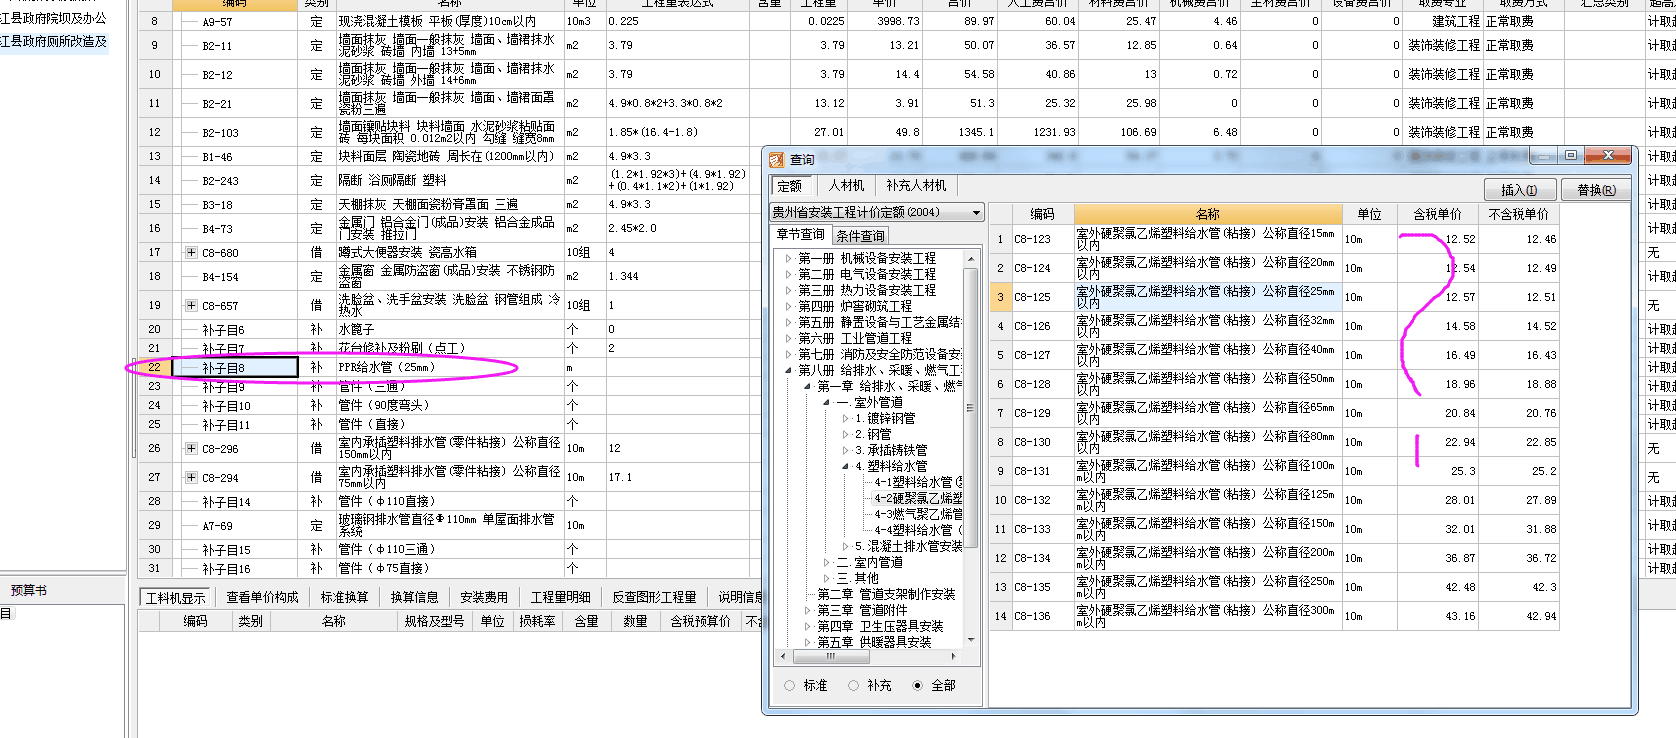Screen dimensions: 1676x738
Task: Click the 插入(I) button
Action: click(1519, 190)
